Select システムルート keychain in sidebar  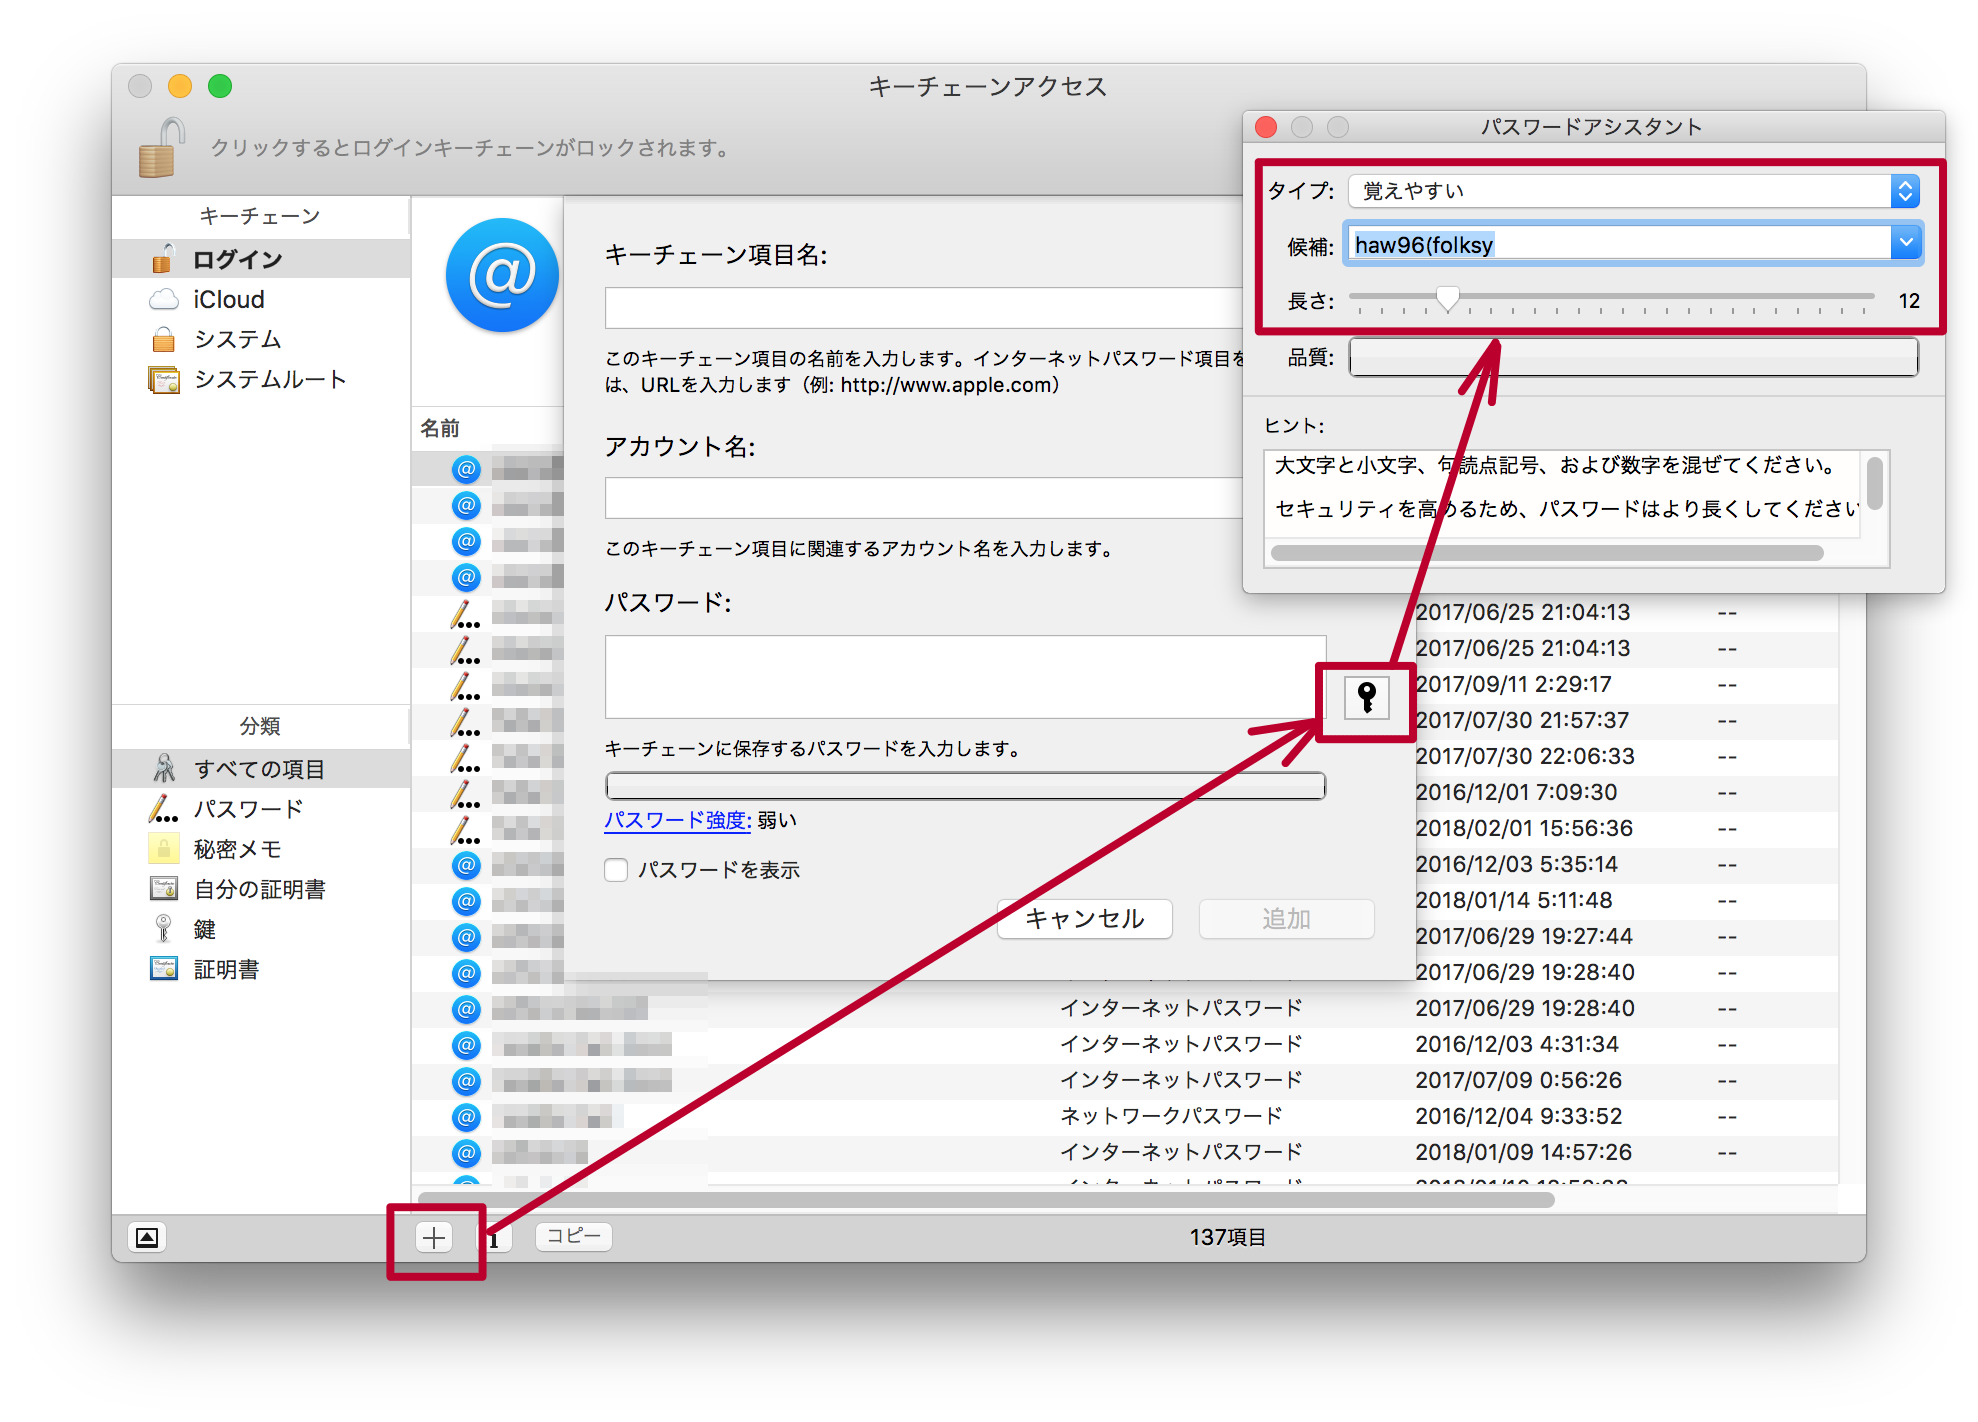click(x=269, y=379)
